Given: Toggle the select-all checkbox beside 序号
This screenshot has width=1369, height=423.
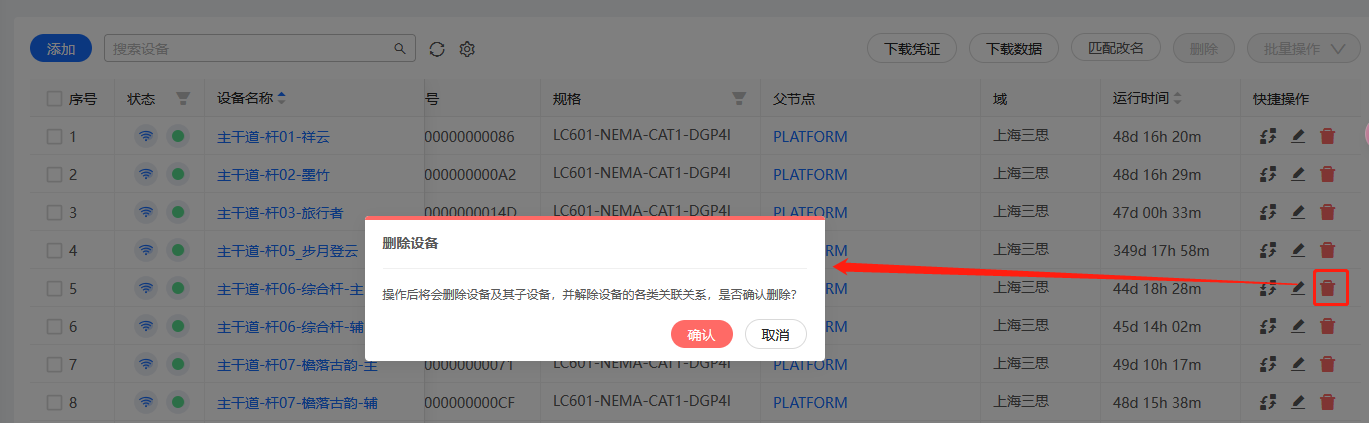Looking at the screenshot, I should click(x=54, y=98).
